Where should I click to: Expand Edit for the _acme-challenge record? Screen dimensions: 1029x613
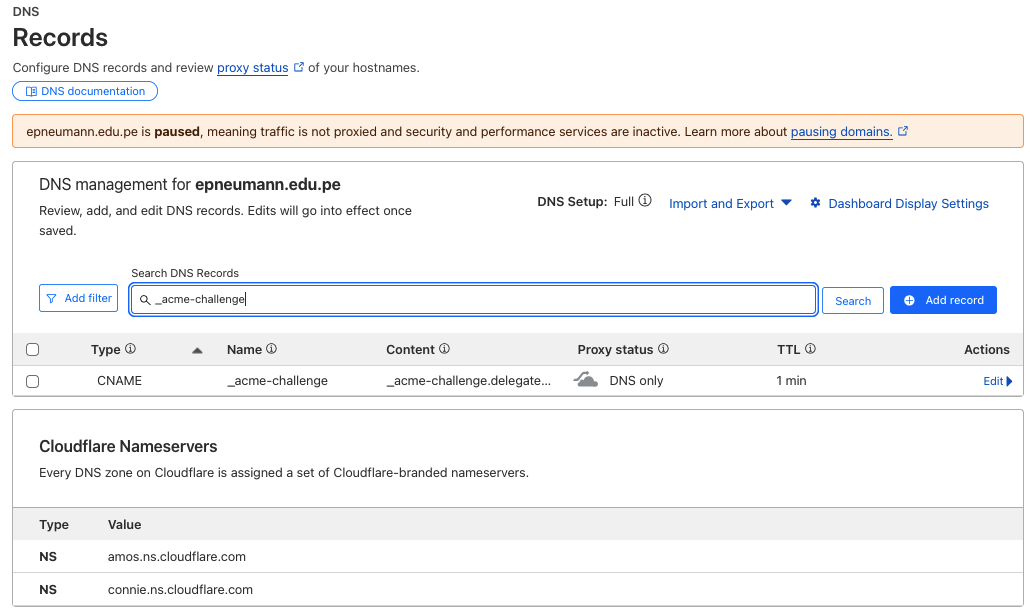998,381
